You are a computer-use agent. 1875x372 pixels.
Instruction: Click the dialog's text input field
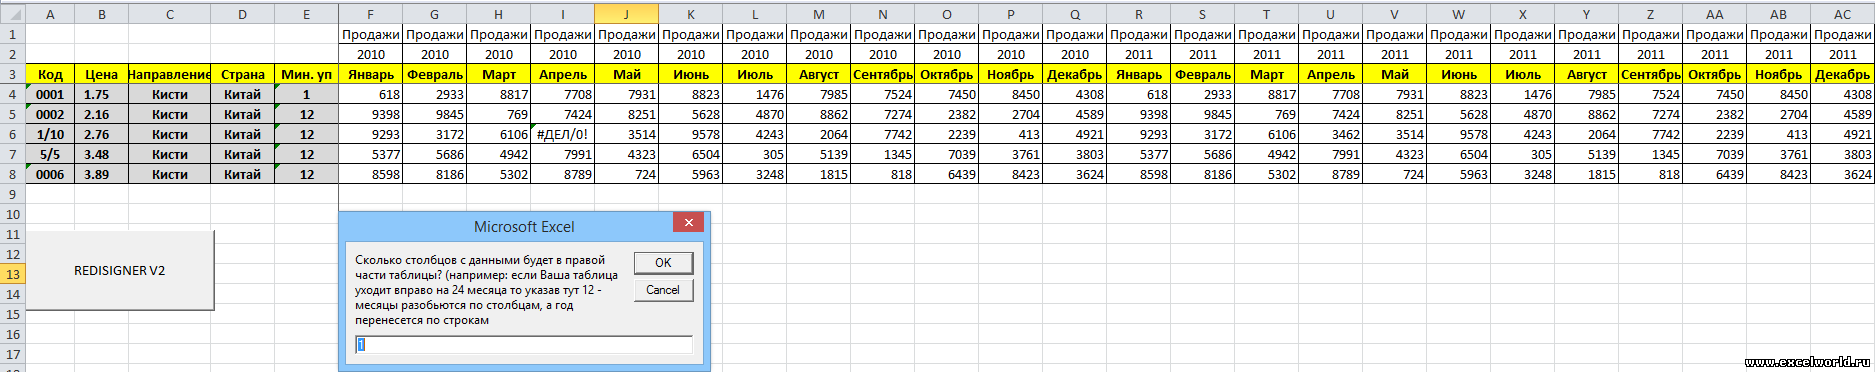coord(524,345)
